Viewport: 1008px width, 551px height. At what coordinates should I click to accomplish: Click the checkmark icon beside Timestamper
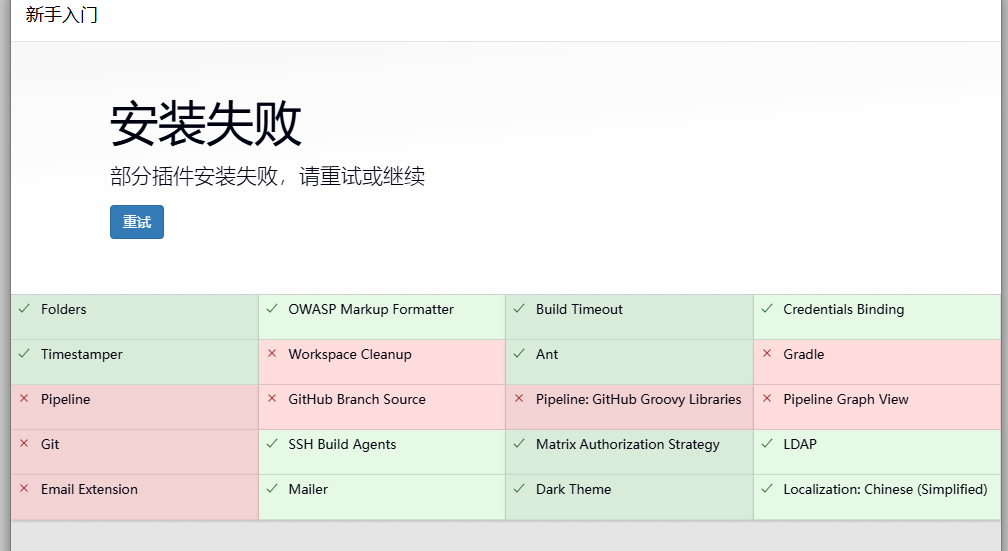(x=24, y=354)
